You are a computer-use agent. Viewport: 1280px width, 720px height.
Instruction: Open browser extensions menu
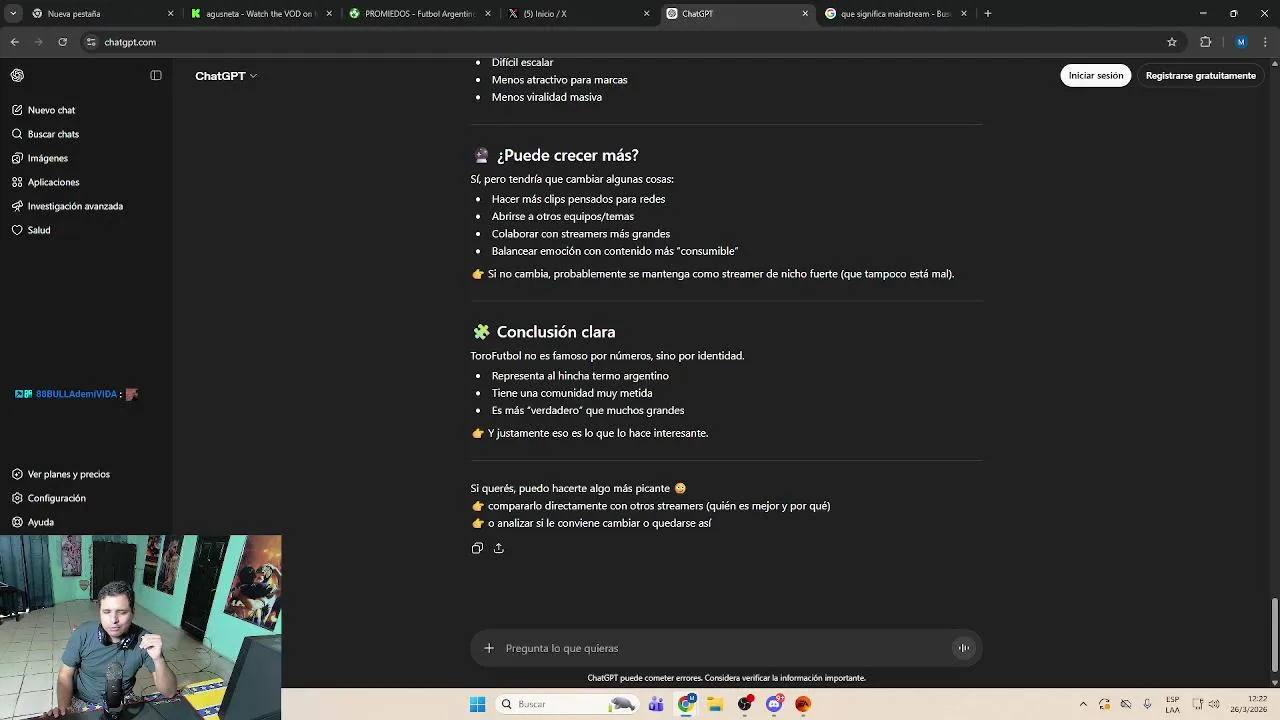click(x=1205, y=42)
